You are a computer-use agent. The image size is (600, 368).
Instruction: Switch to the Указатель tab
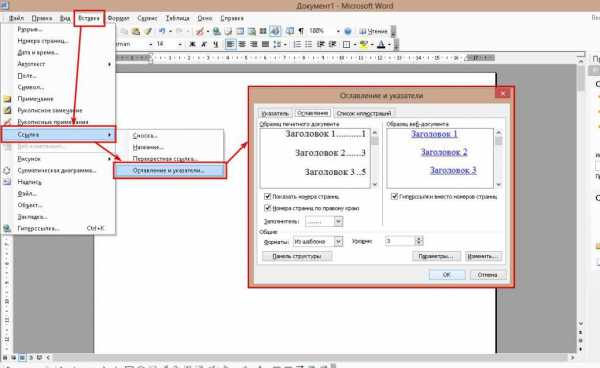275,113
